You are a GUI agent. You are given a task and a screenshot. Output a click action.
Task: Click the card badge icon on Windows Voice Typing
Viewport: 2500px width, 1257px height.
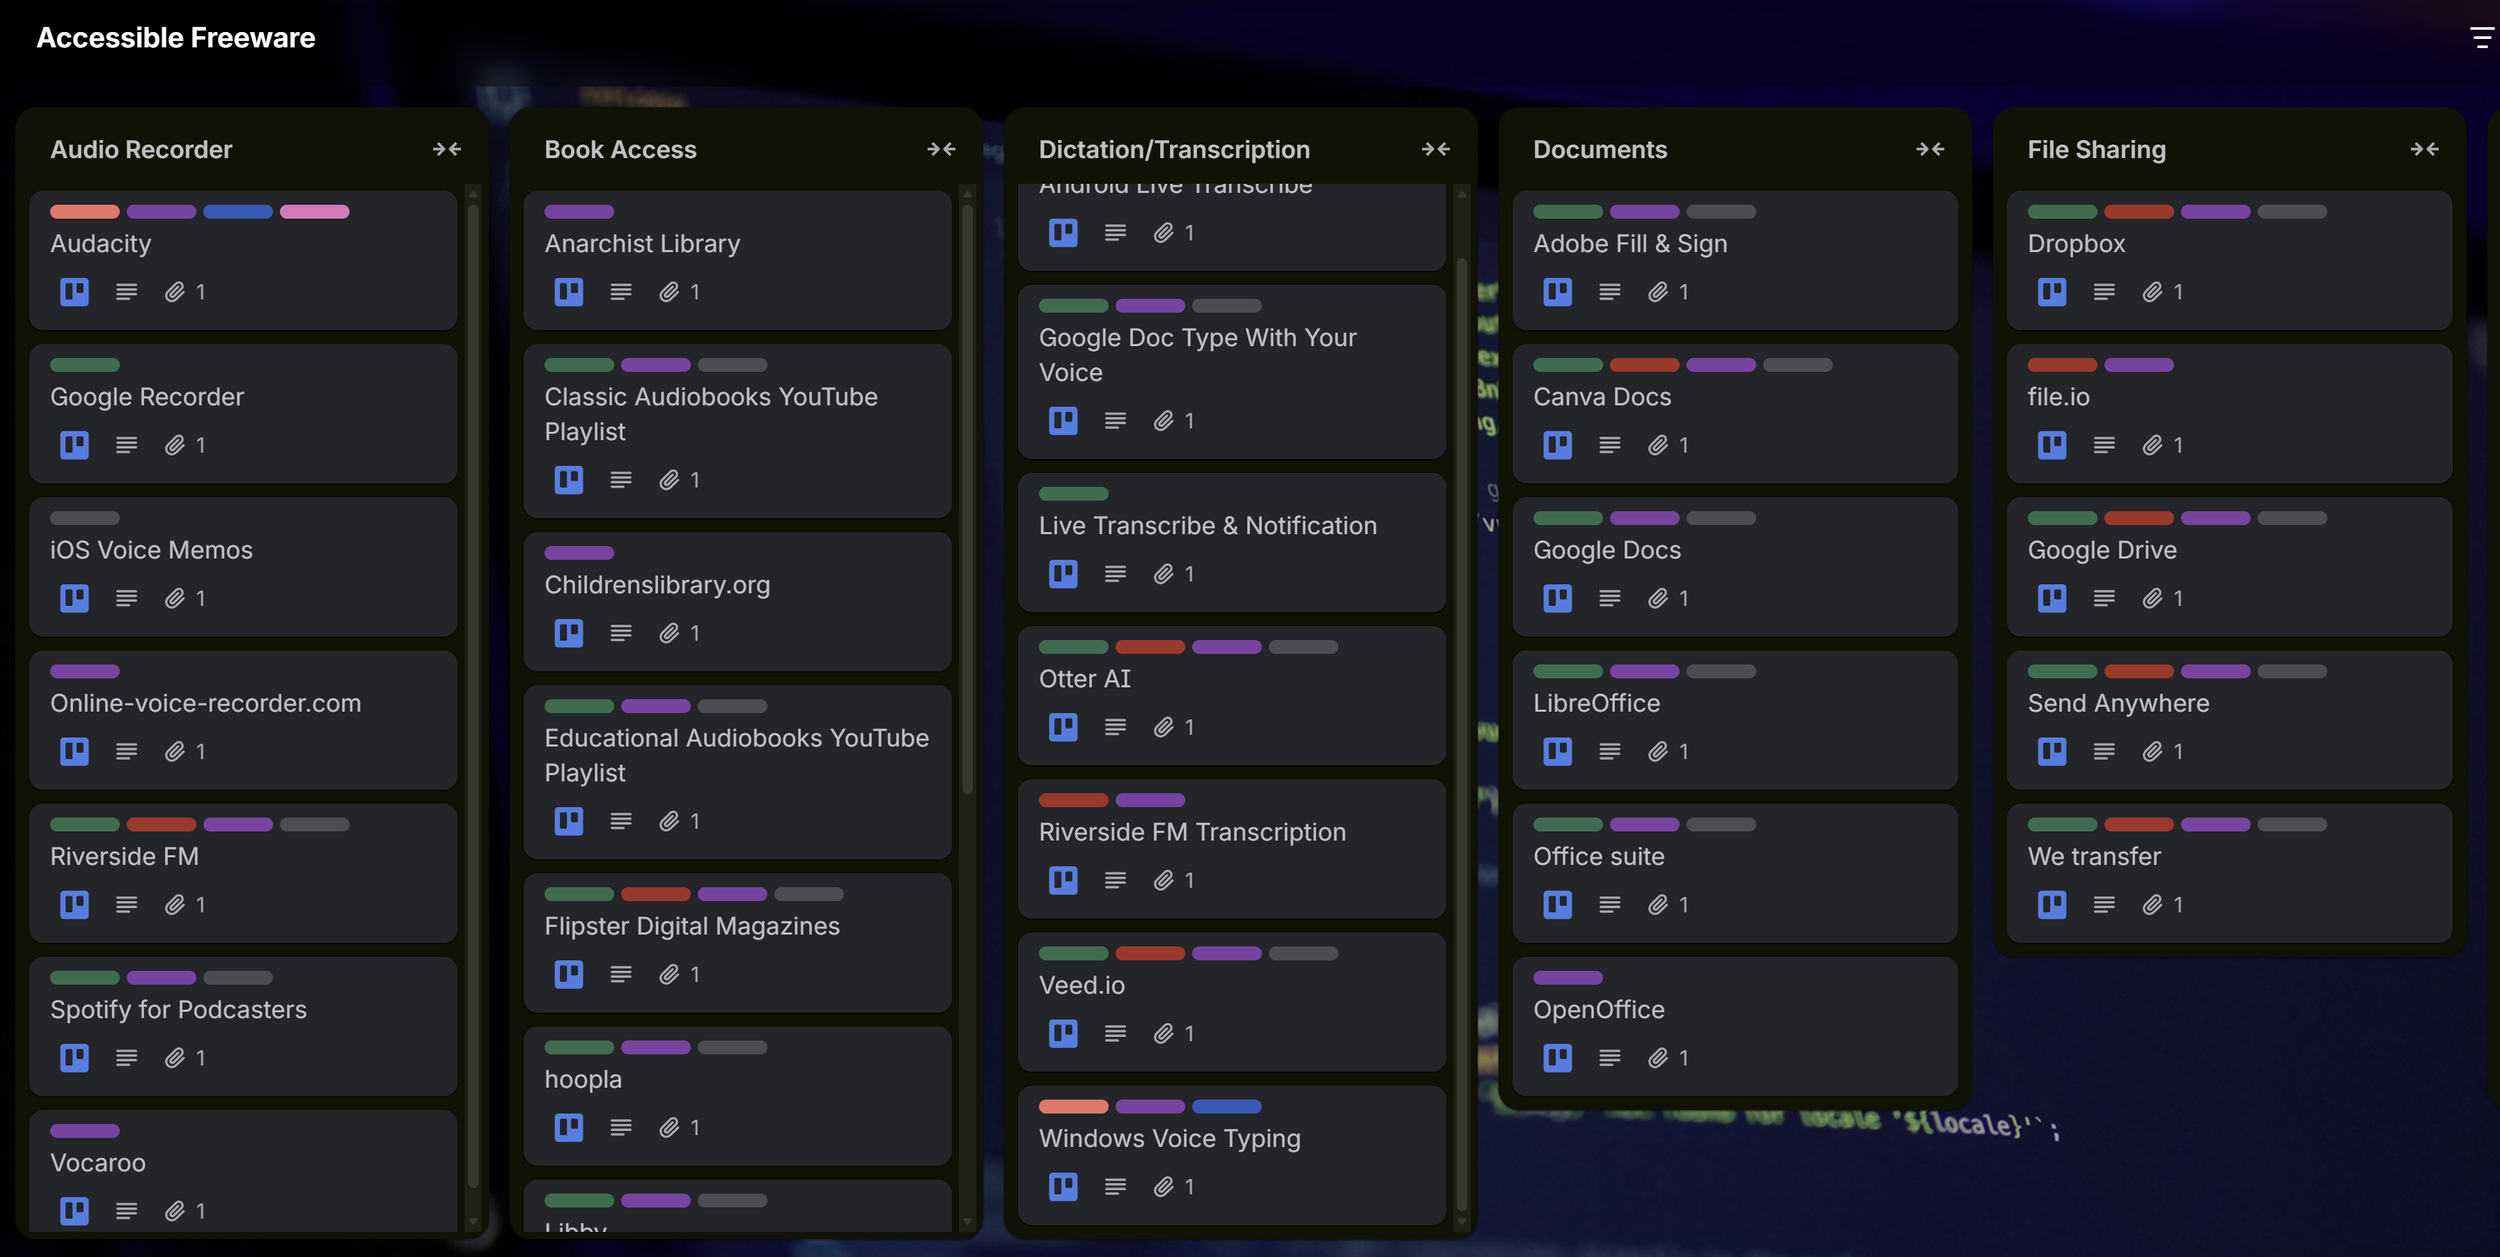pos(1063,1186)
